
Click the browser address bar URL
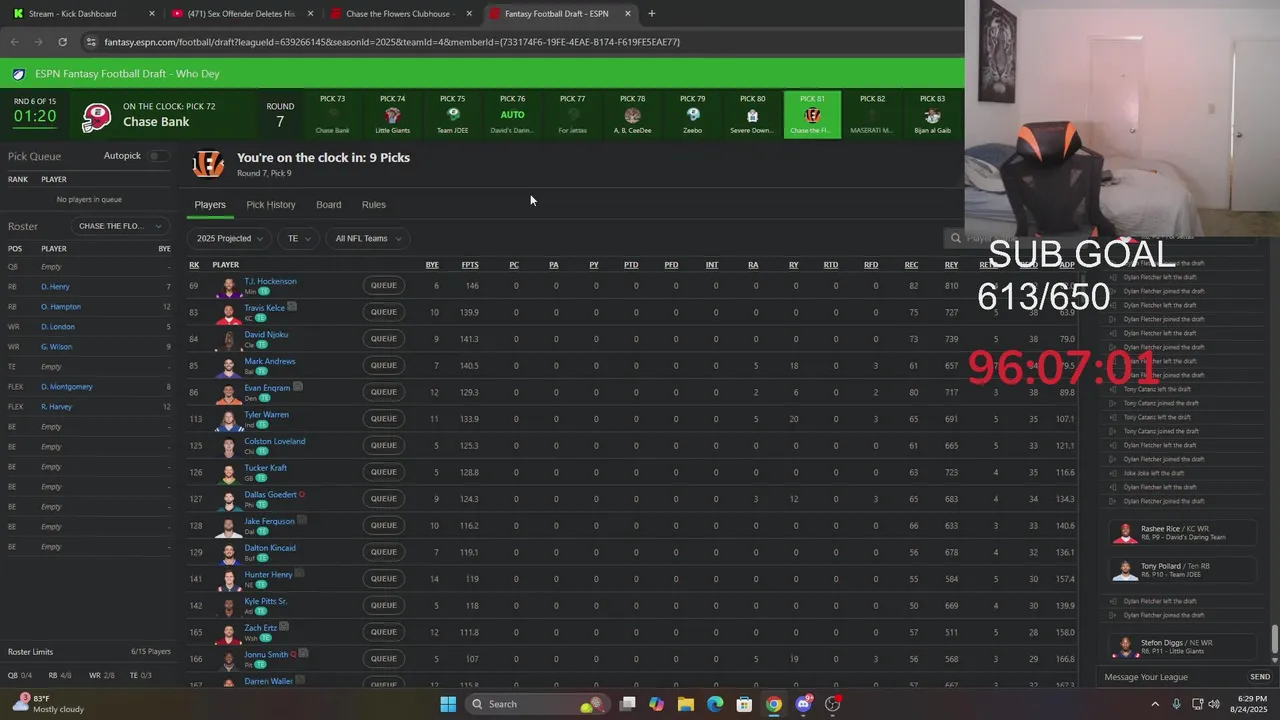coord(392,42)
